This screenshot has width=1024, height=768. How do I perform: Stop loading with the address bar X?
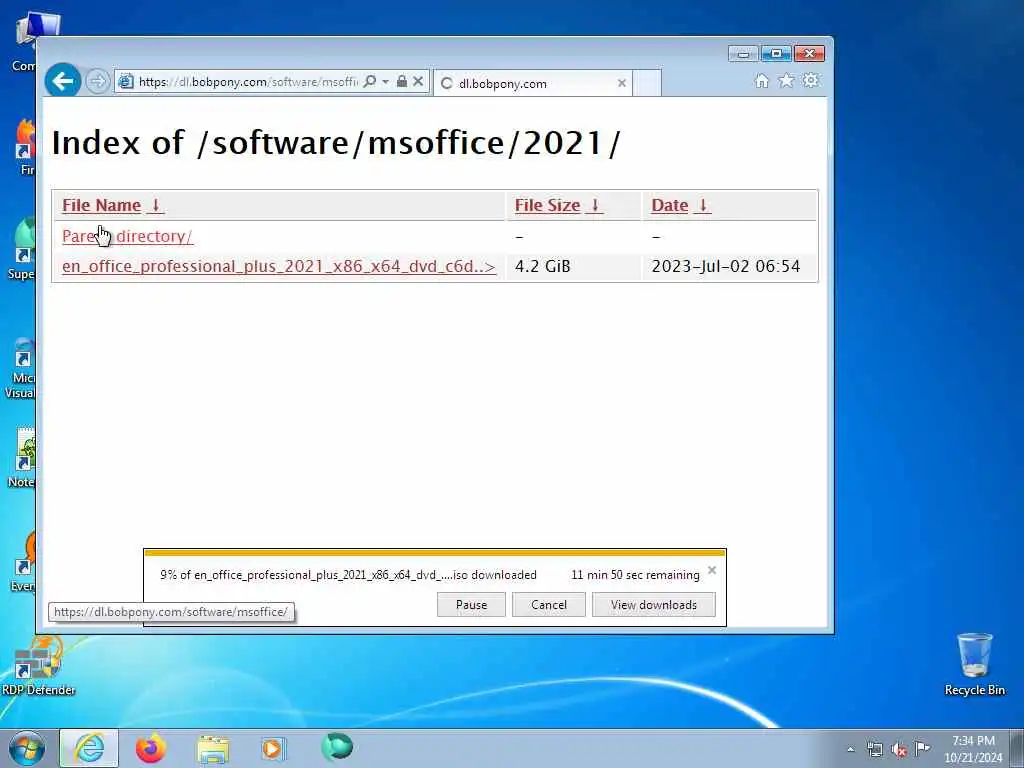coord(418,82)
